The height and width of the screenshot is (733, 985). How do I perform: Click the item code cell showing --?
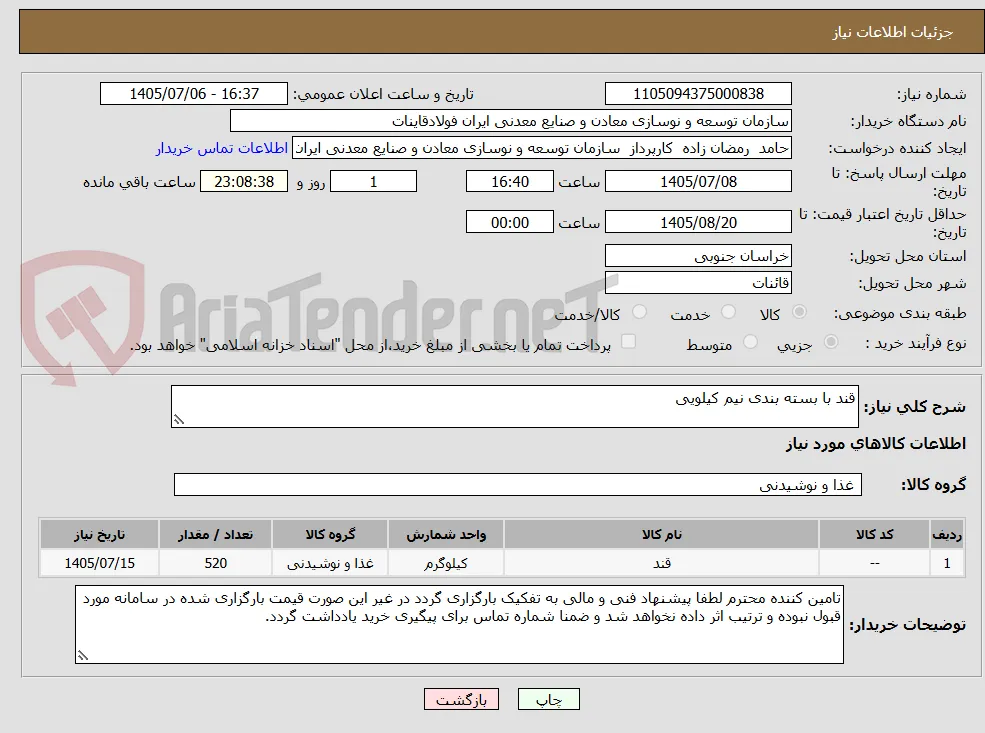click(x=874, y=563)
